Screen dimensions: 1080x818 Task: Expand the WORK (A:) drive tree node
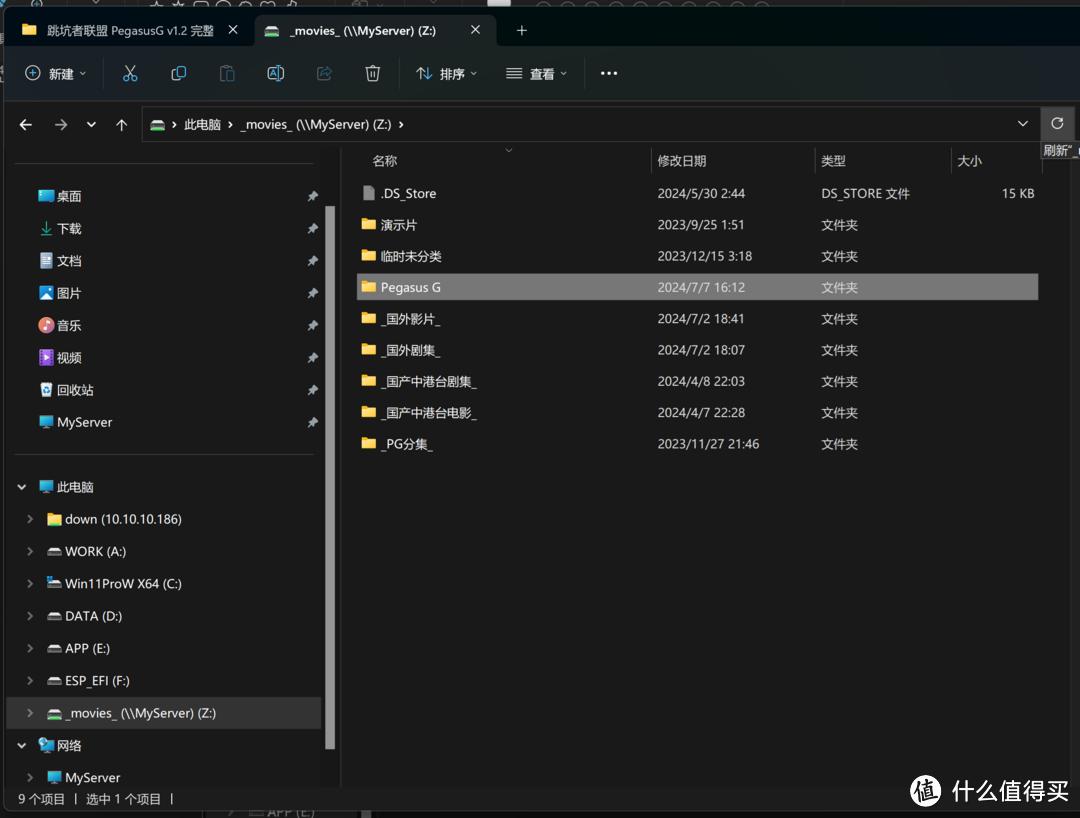coord(30,552)
